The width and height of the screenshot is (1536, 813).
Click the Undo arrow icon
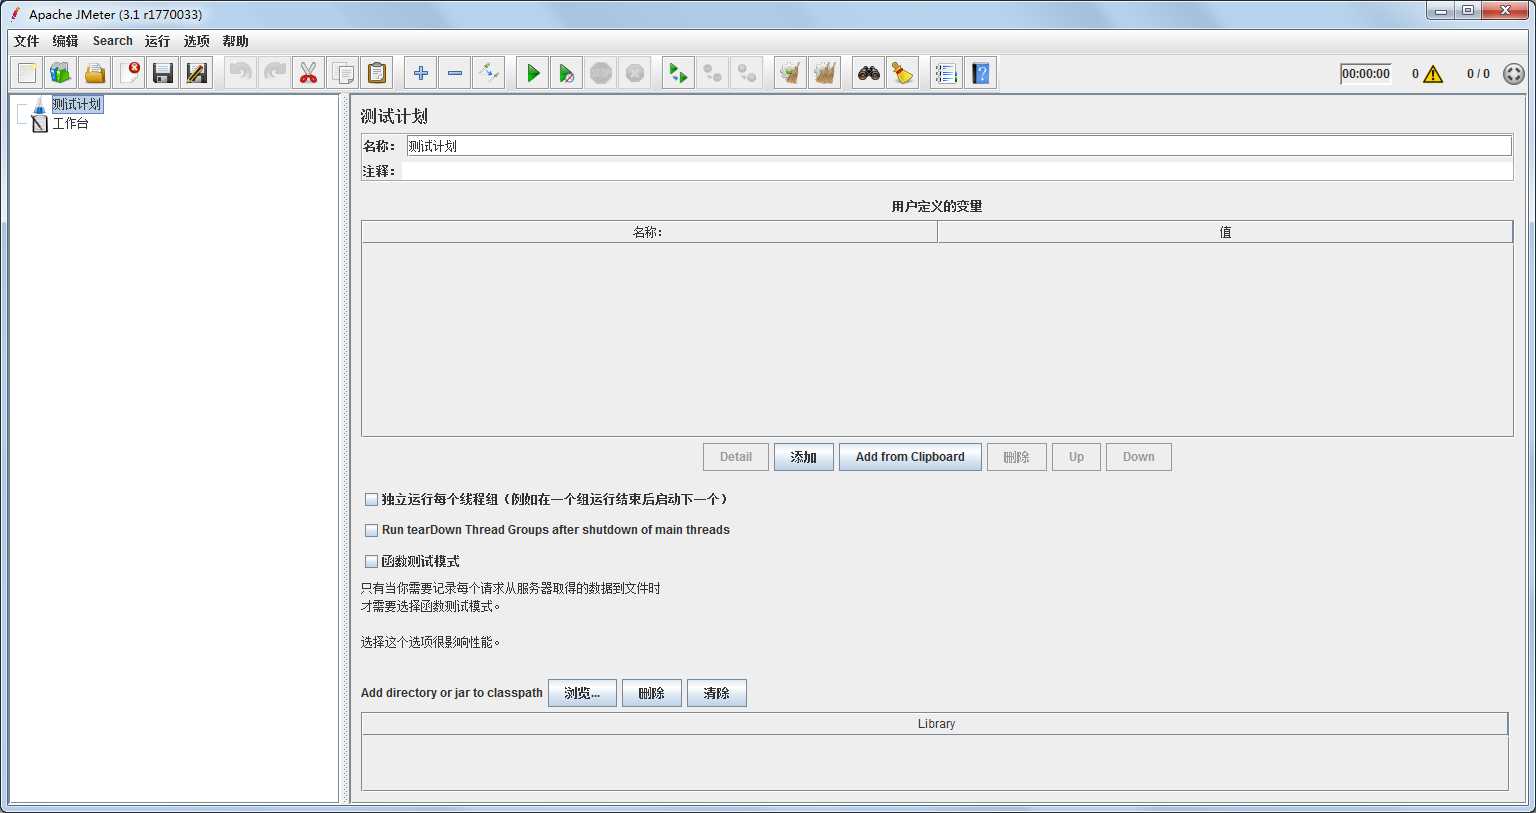pyautogui.click(x=241, y=73)
